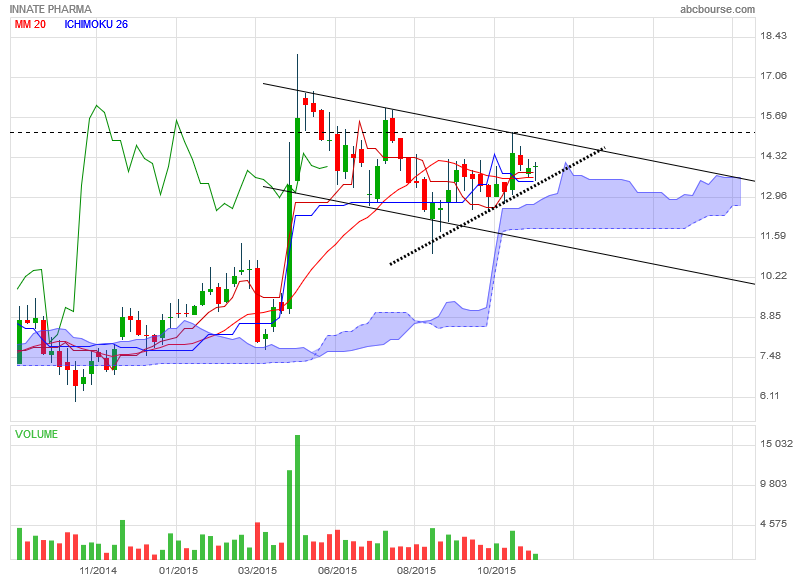
Task: Click volume axis value 4 575
Action: click(x=773, y=524)
